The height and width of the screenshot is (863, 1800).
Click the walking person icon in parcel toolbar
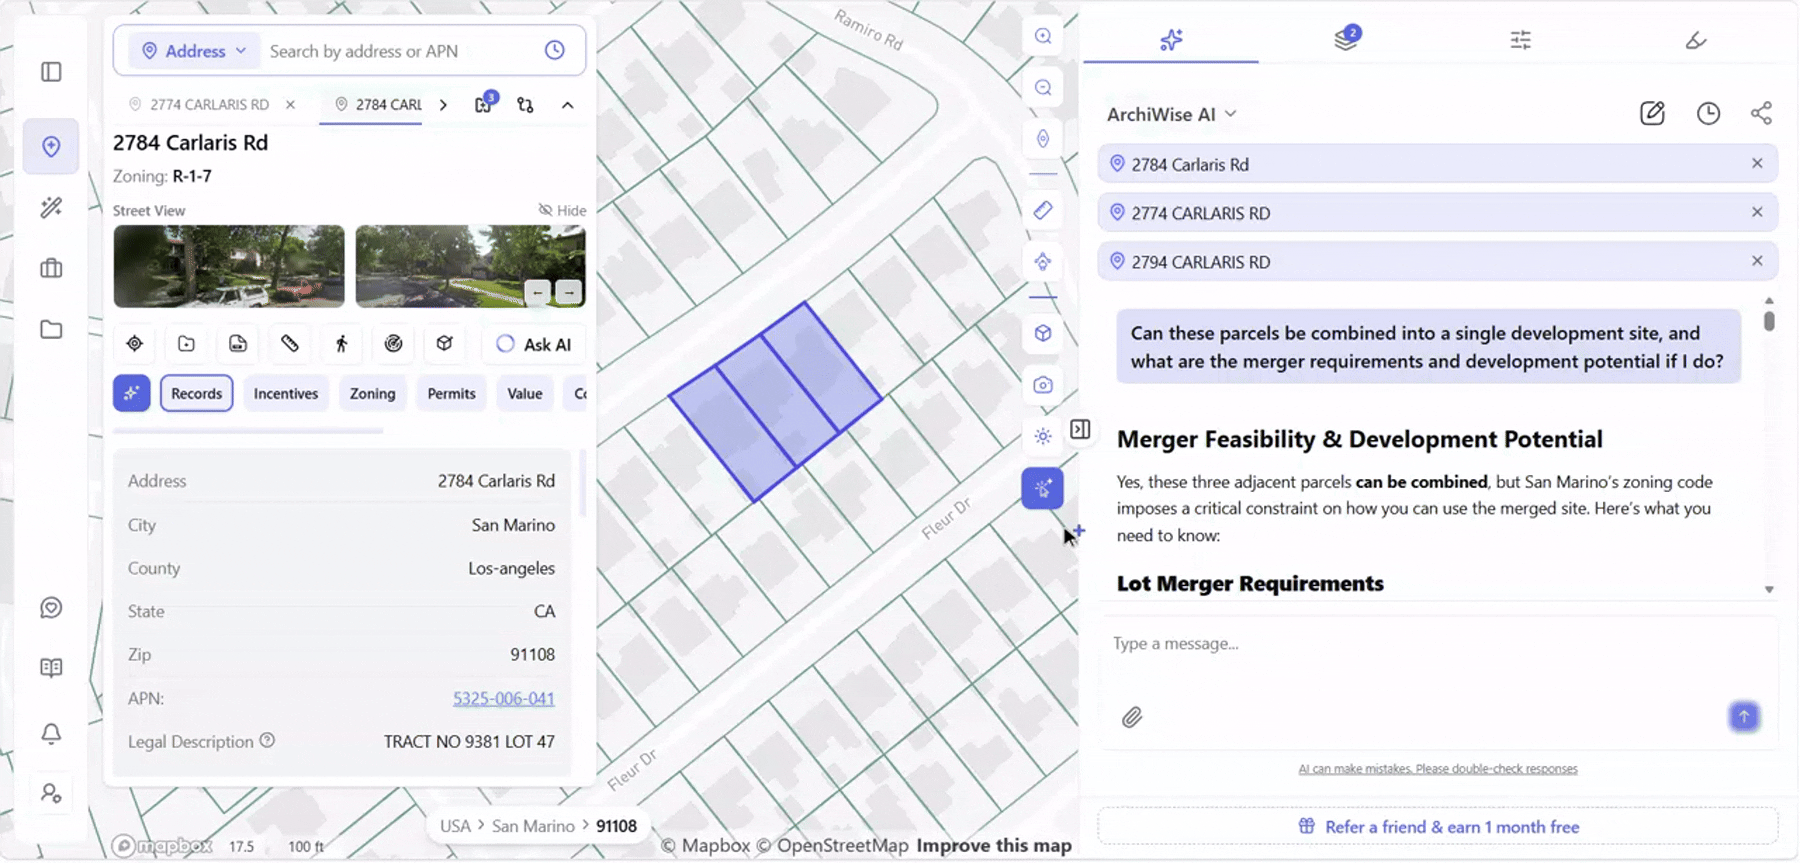pos(342,344)
